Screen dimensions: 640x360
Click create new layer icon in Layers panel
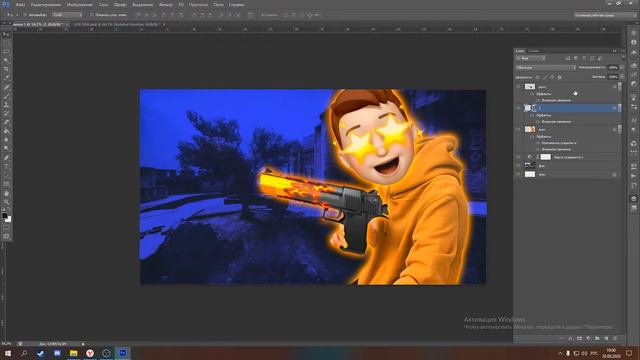pos(606,338)
